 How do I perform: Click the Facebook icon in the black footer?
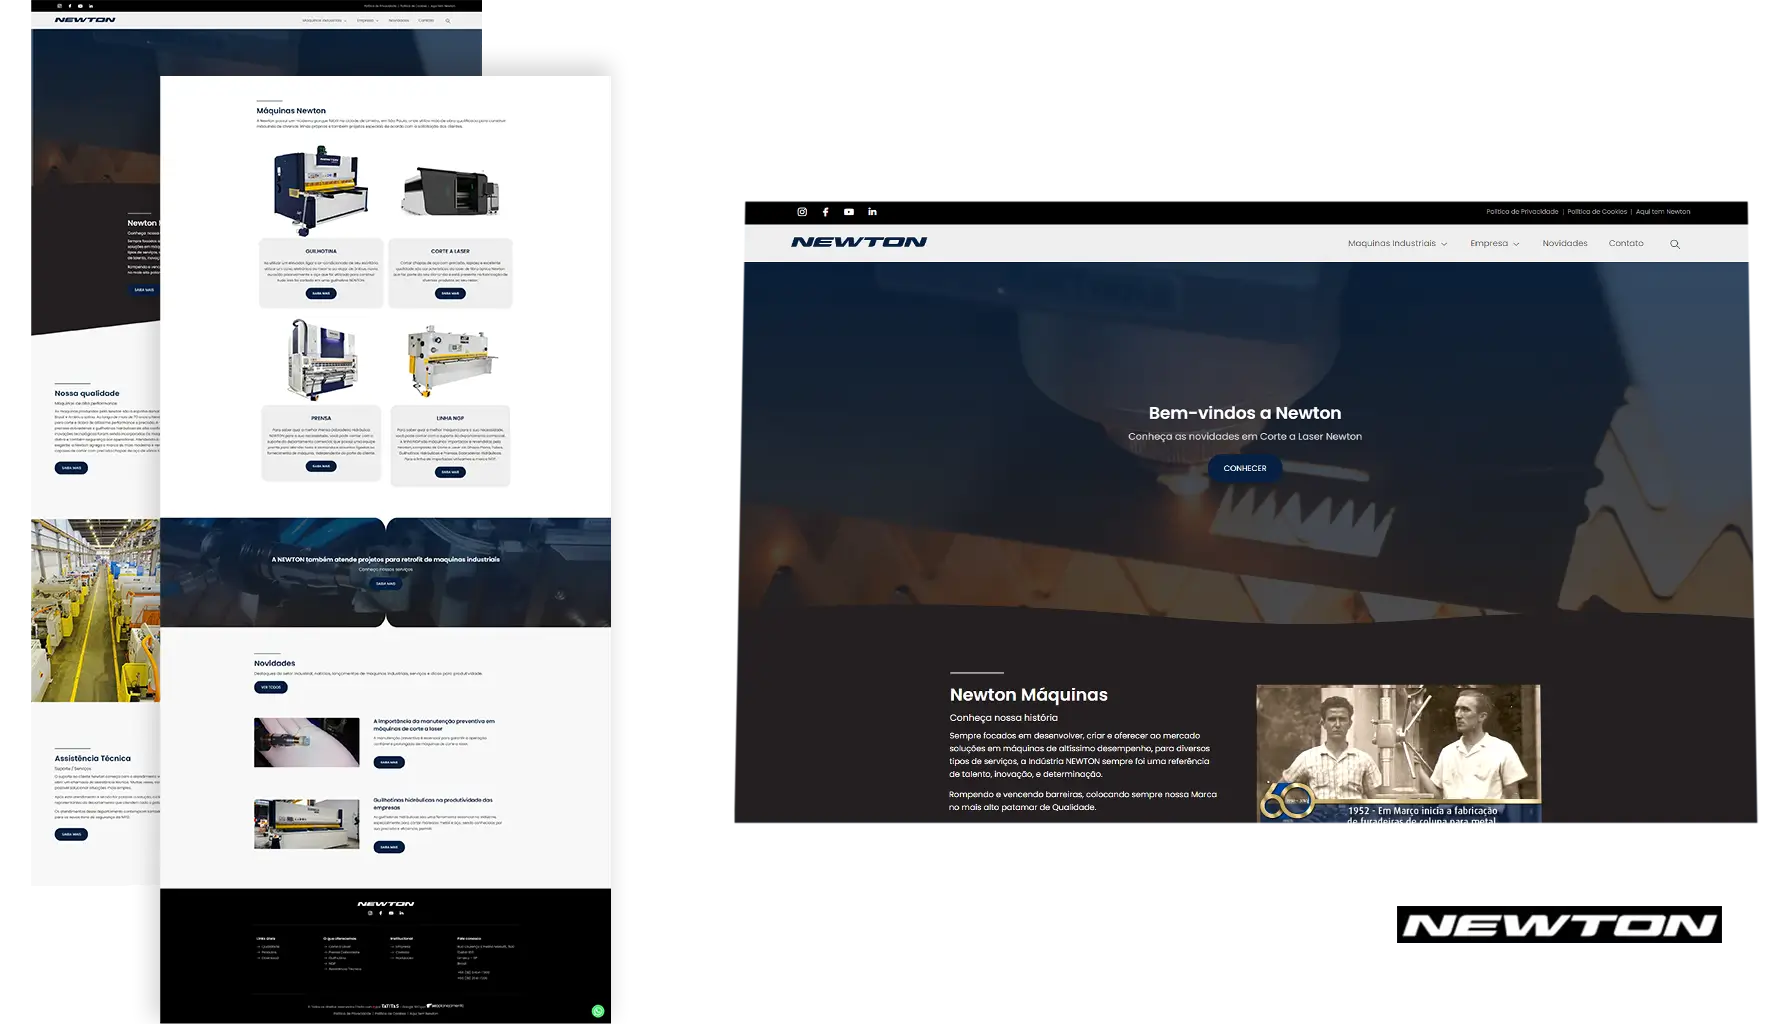380,913
